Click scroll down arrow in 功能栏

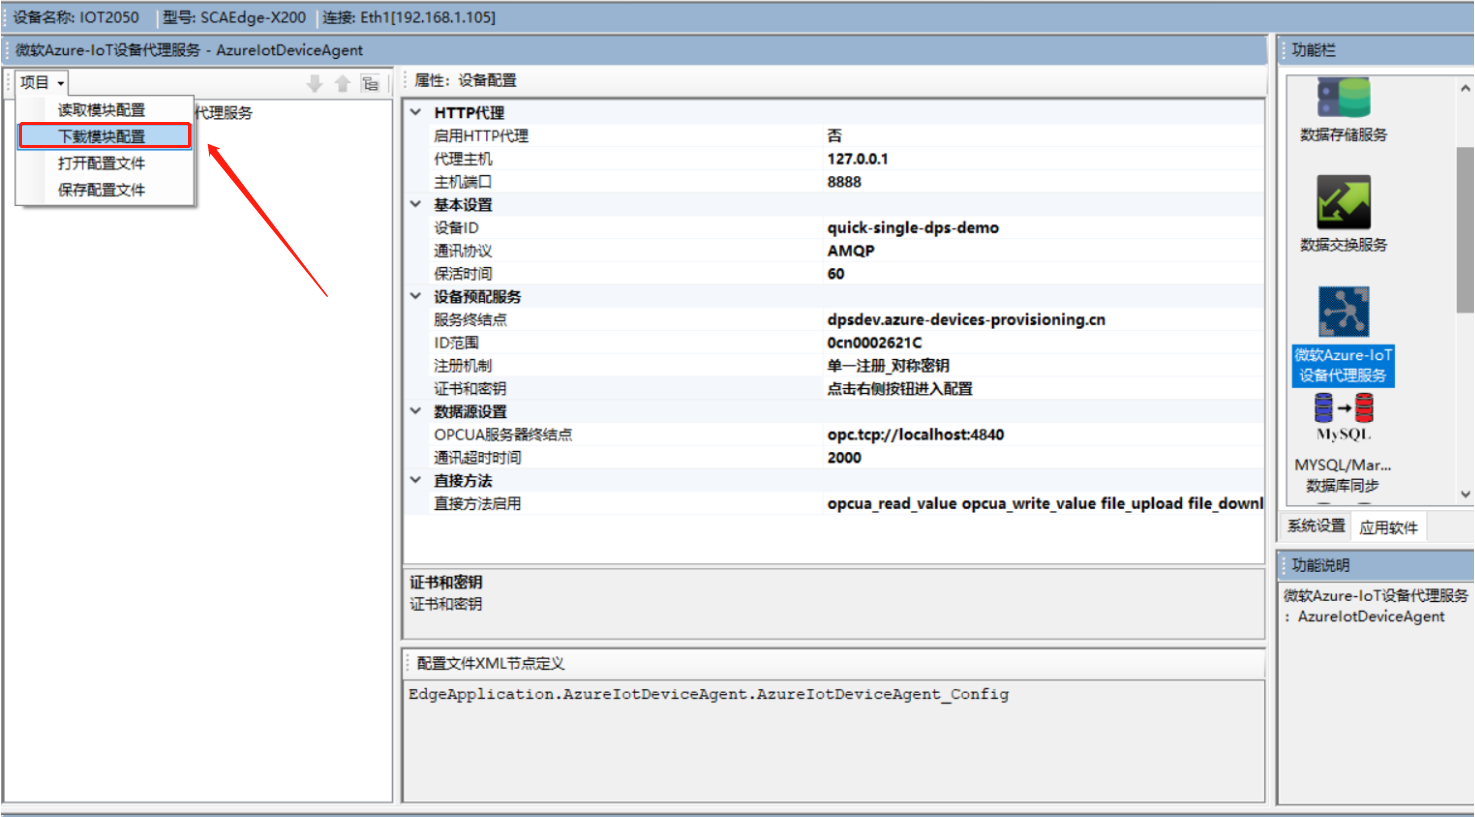[1465, 494]
